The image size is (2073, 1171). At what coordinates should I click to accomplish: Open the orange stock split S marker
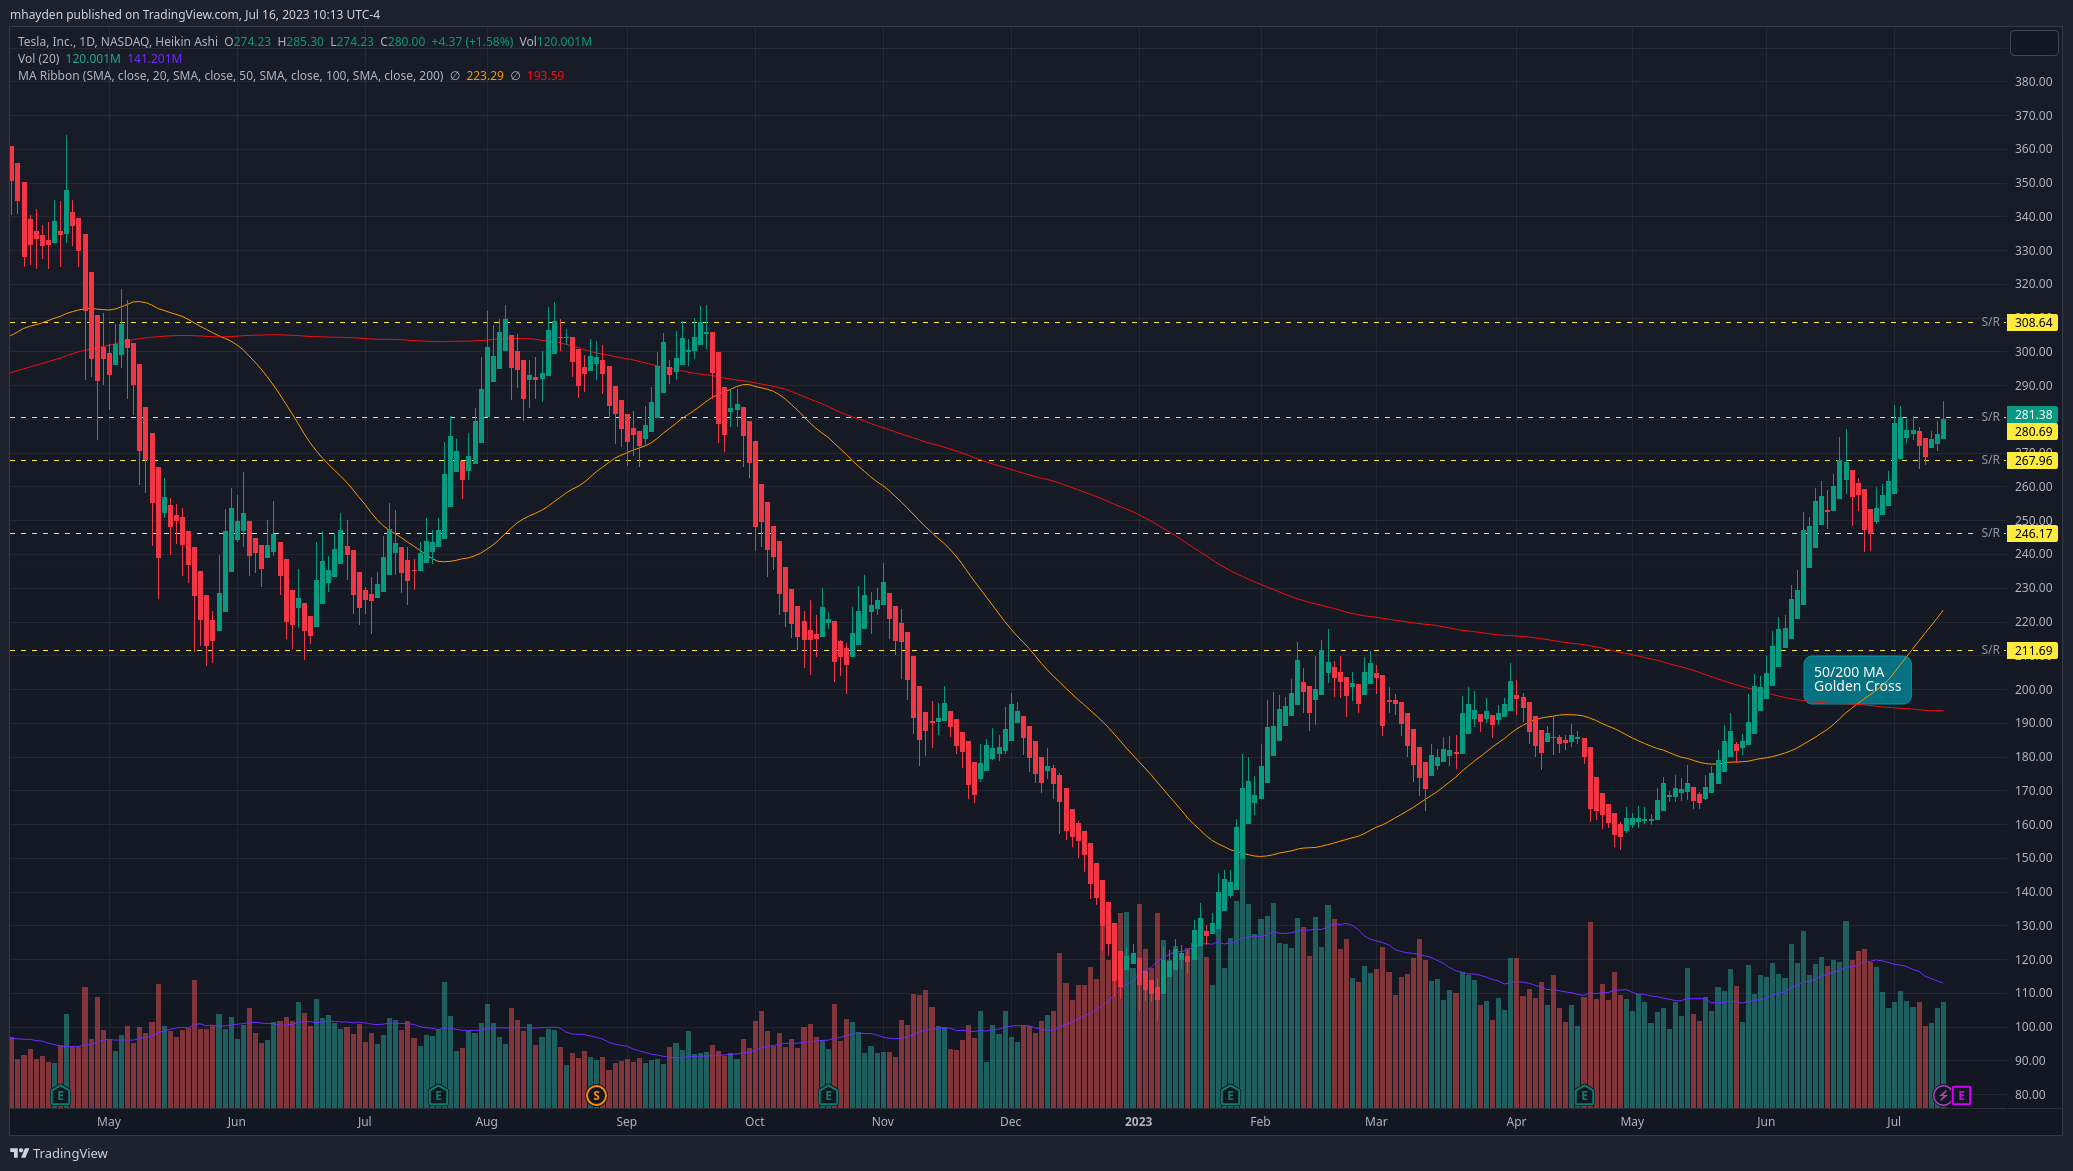596,1095
